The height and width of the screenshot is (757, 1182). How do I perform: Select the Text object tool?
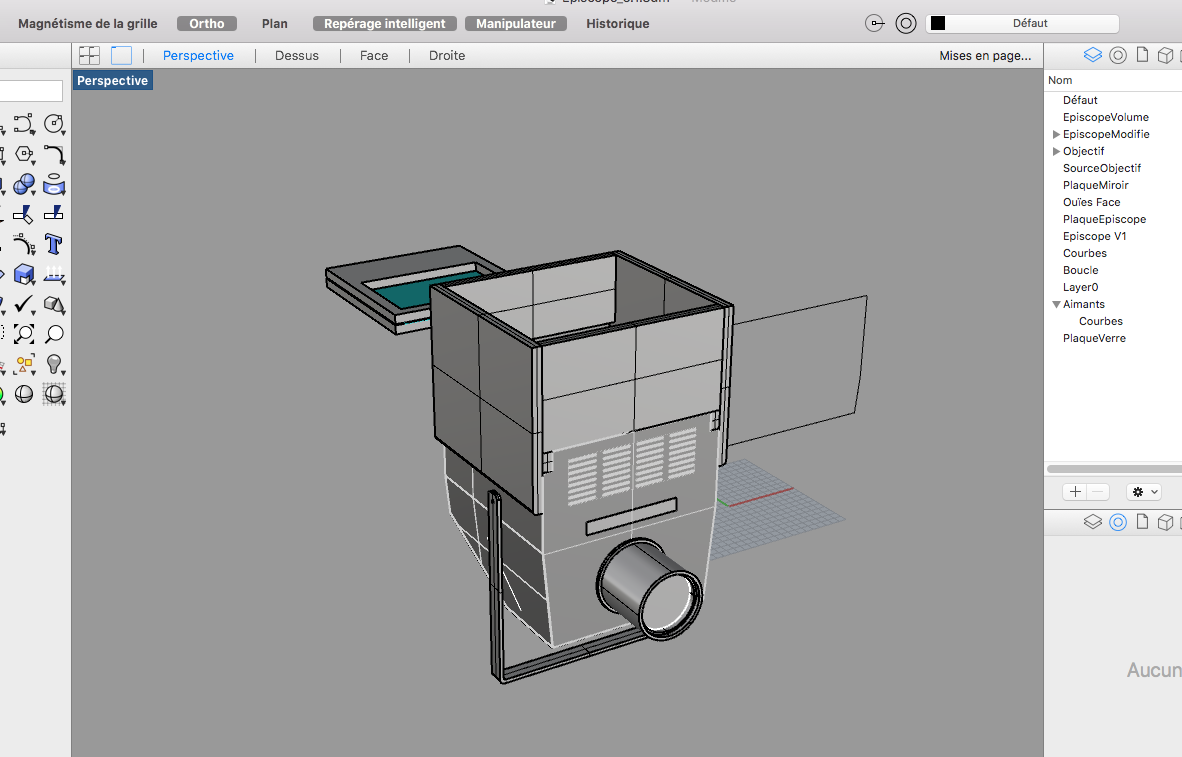(x=54, y=244)
